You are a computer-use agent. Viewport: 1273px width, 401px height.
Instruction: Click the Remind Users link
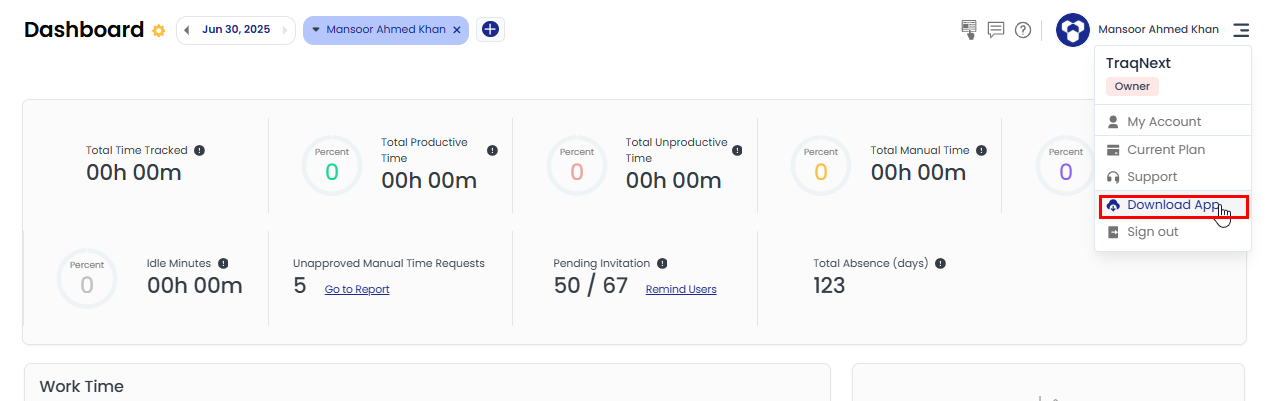(681, 290)
